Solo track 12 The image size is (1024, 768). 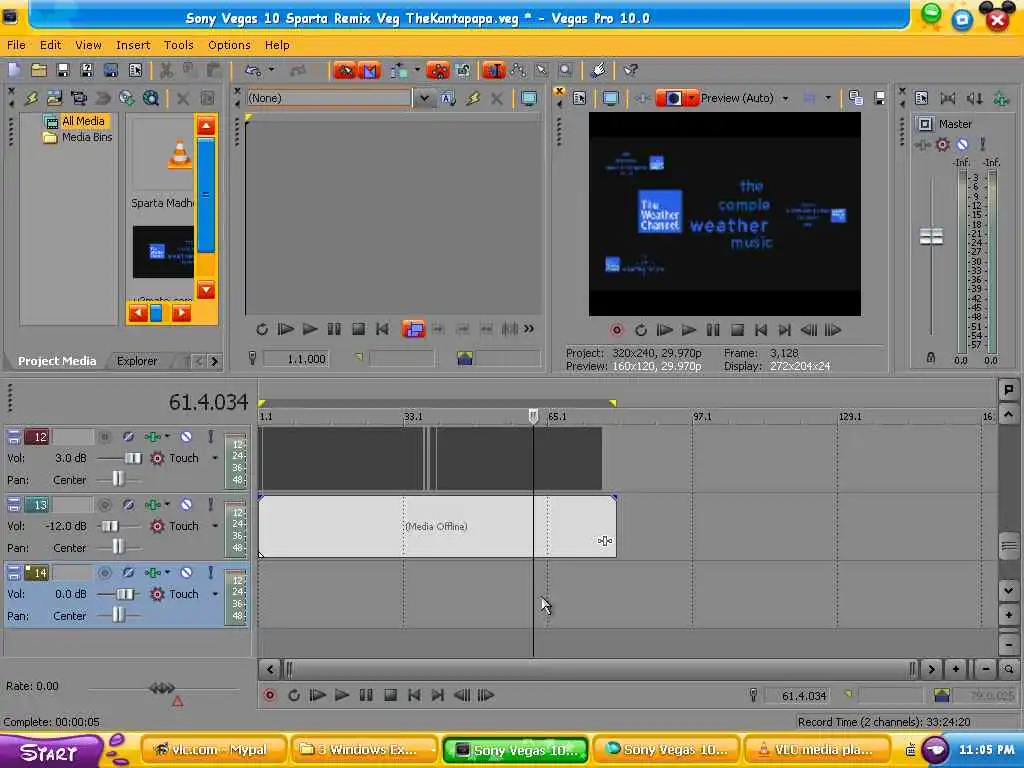(x=210, y=436)
